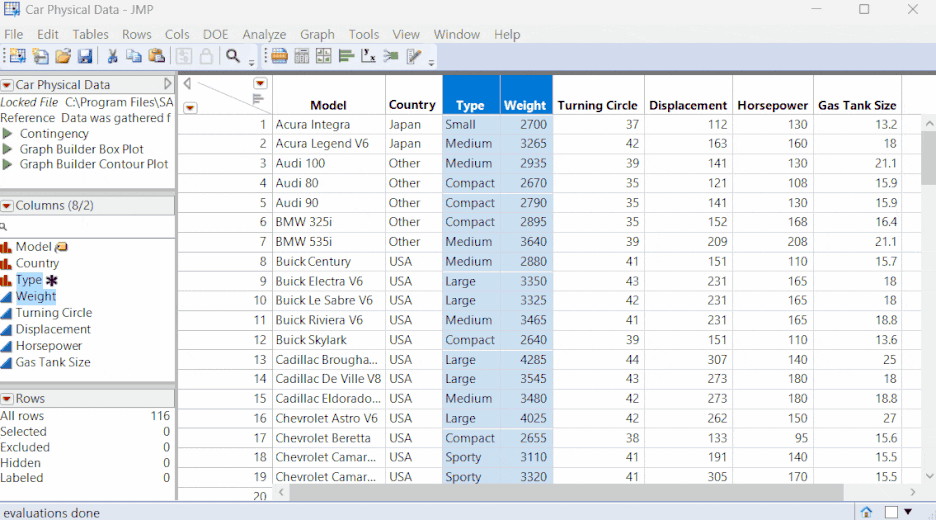The width and height of the screenshot is (936, 520).
Task: Collapse side panels with left-pointing triangle
Action: point(187,84)
